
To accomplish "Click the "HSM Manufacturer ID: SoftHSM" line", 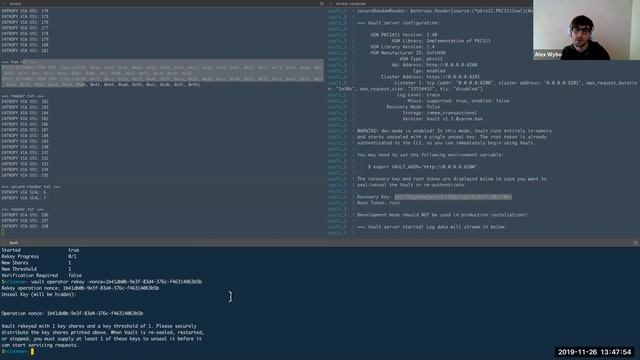I will coord(408,53).
